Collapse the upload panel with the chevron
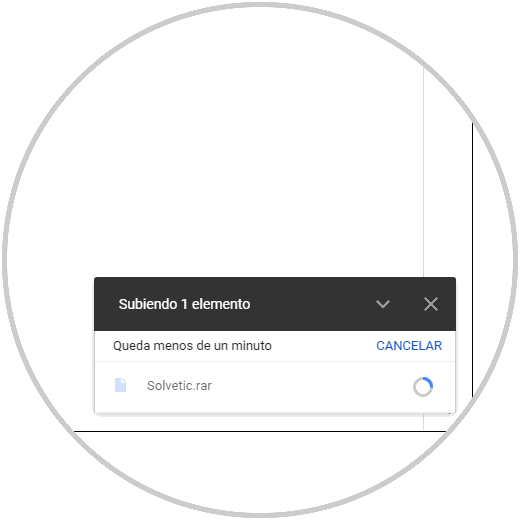Image resolution: width=520 pixels, height=520 pixels. pyautogui.click(x=383, y=304)
